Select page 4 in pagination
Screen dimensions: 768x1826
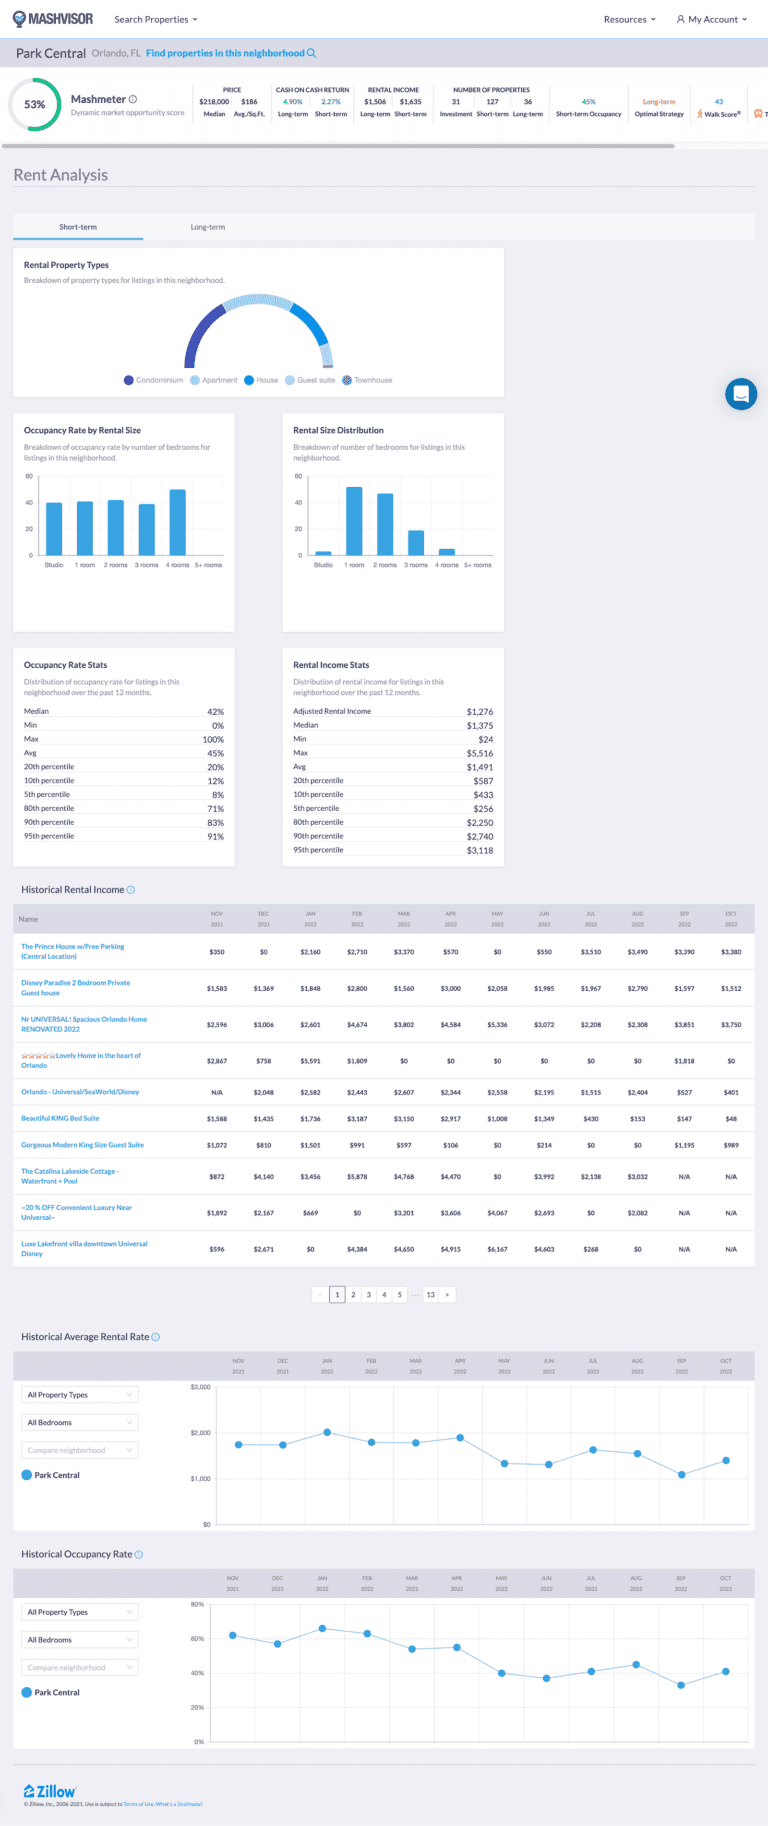coord(384,1295)
